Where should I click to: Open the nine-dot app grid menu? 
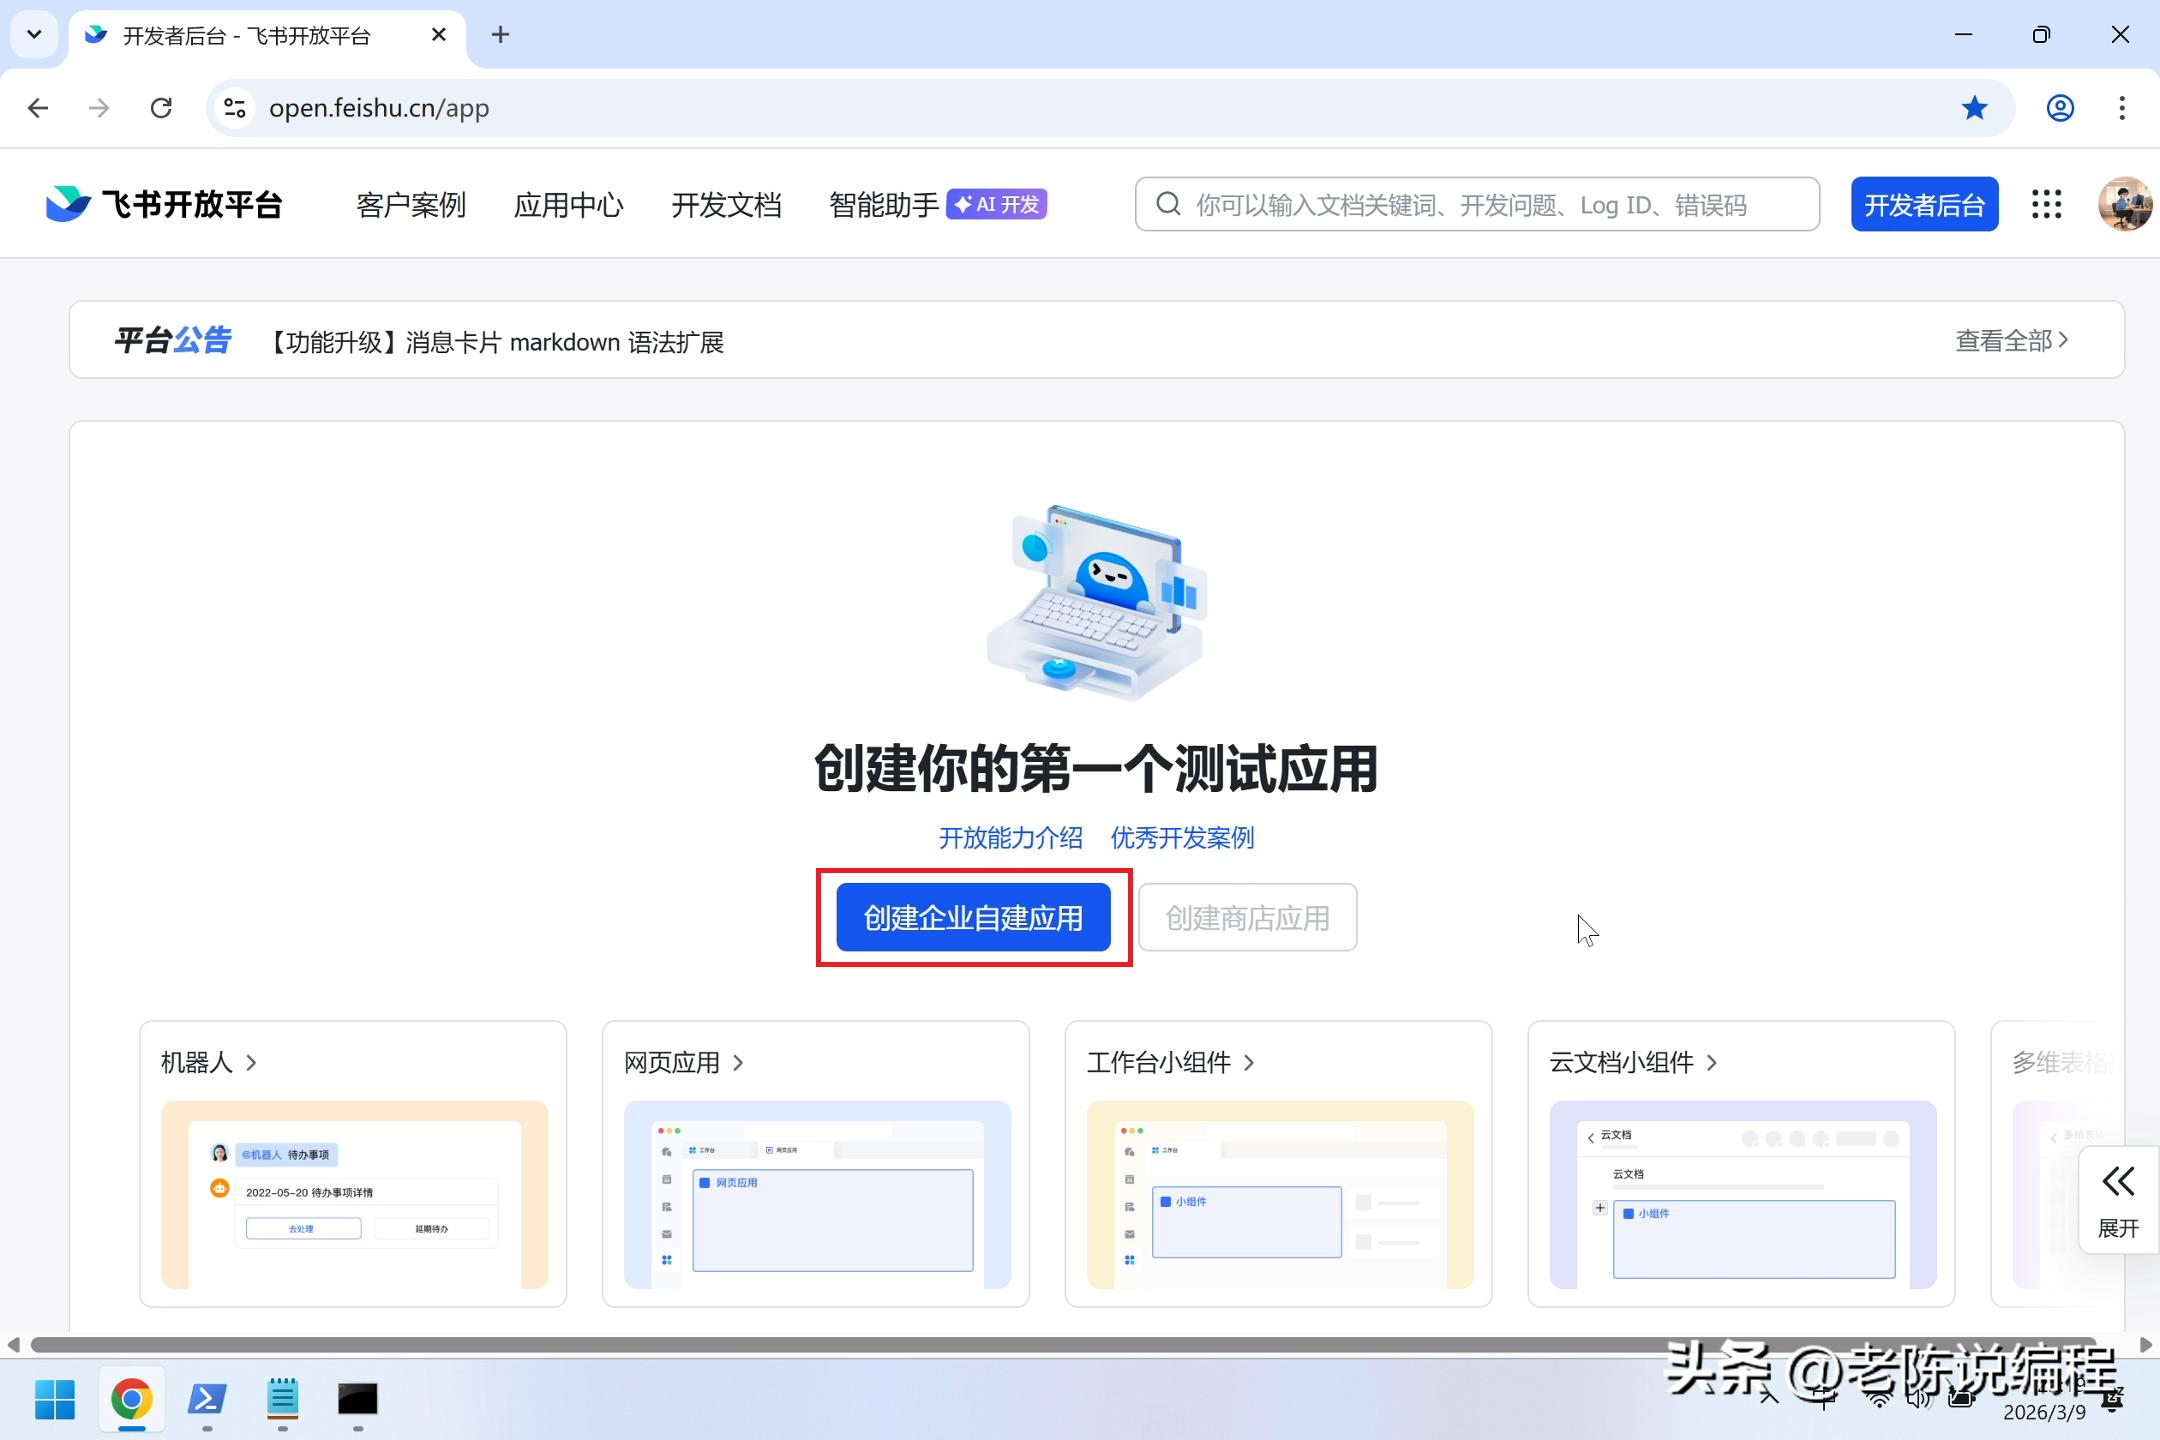(2046, 204)
